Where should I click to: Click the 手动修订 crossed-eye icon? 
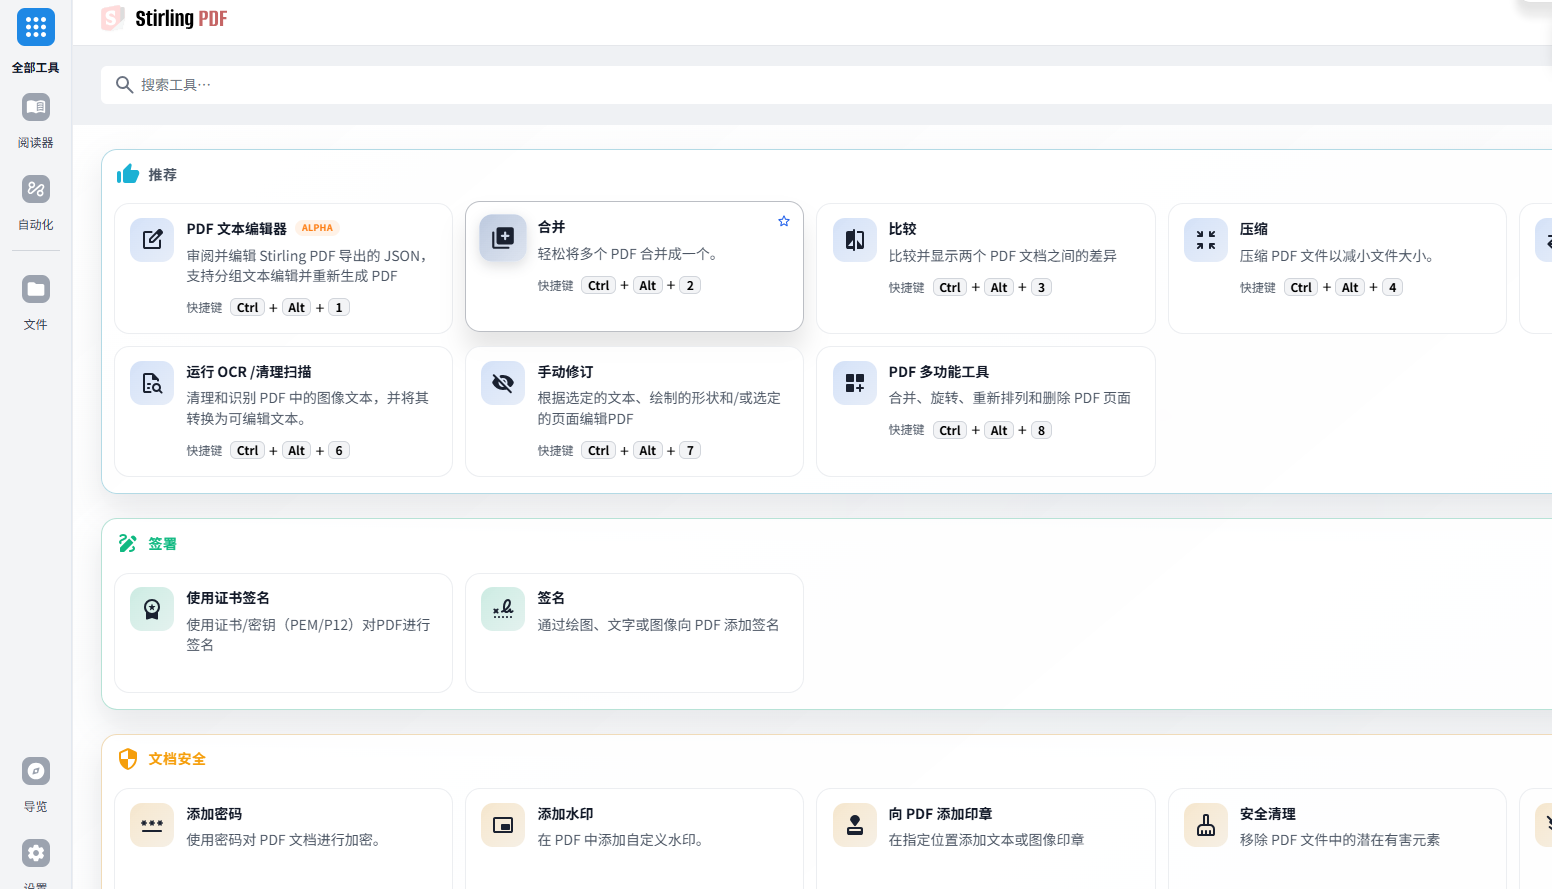coord(503,383)
